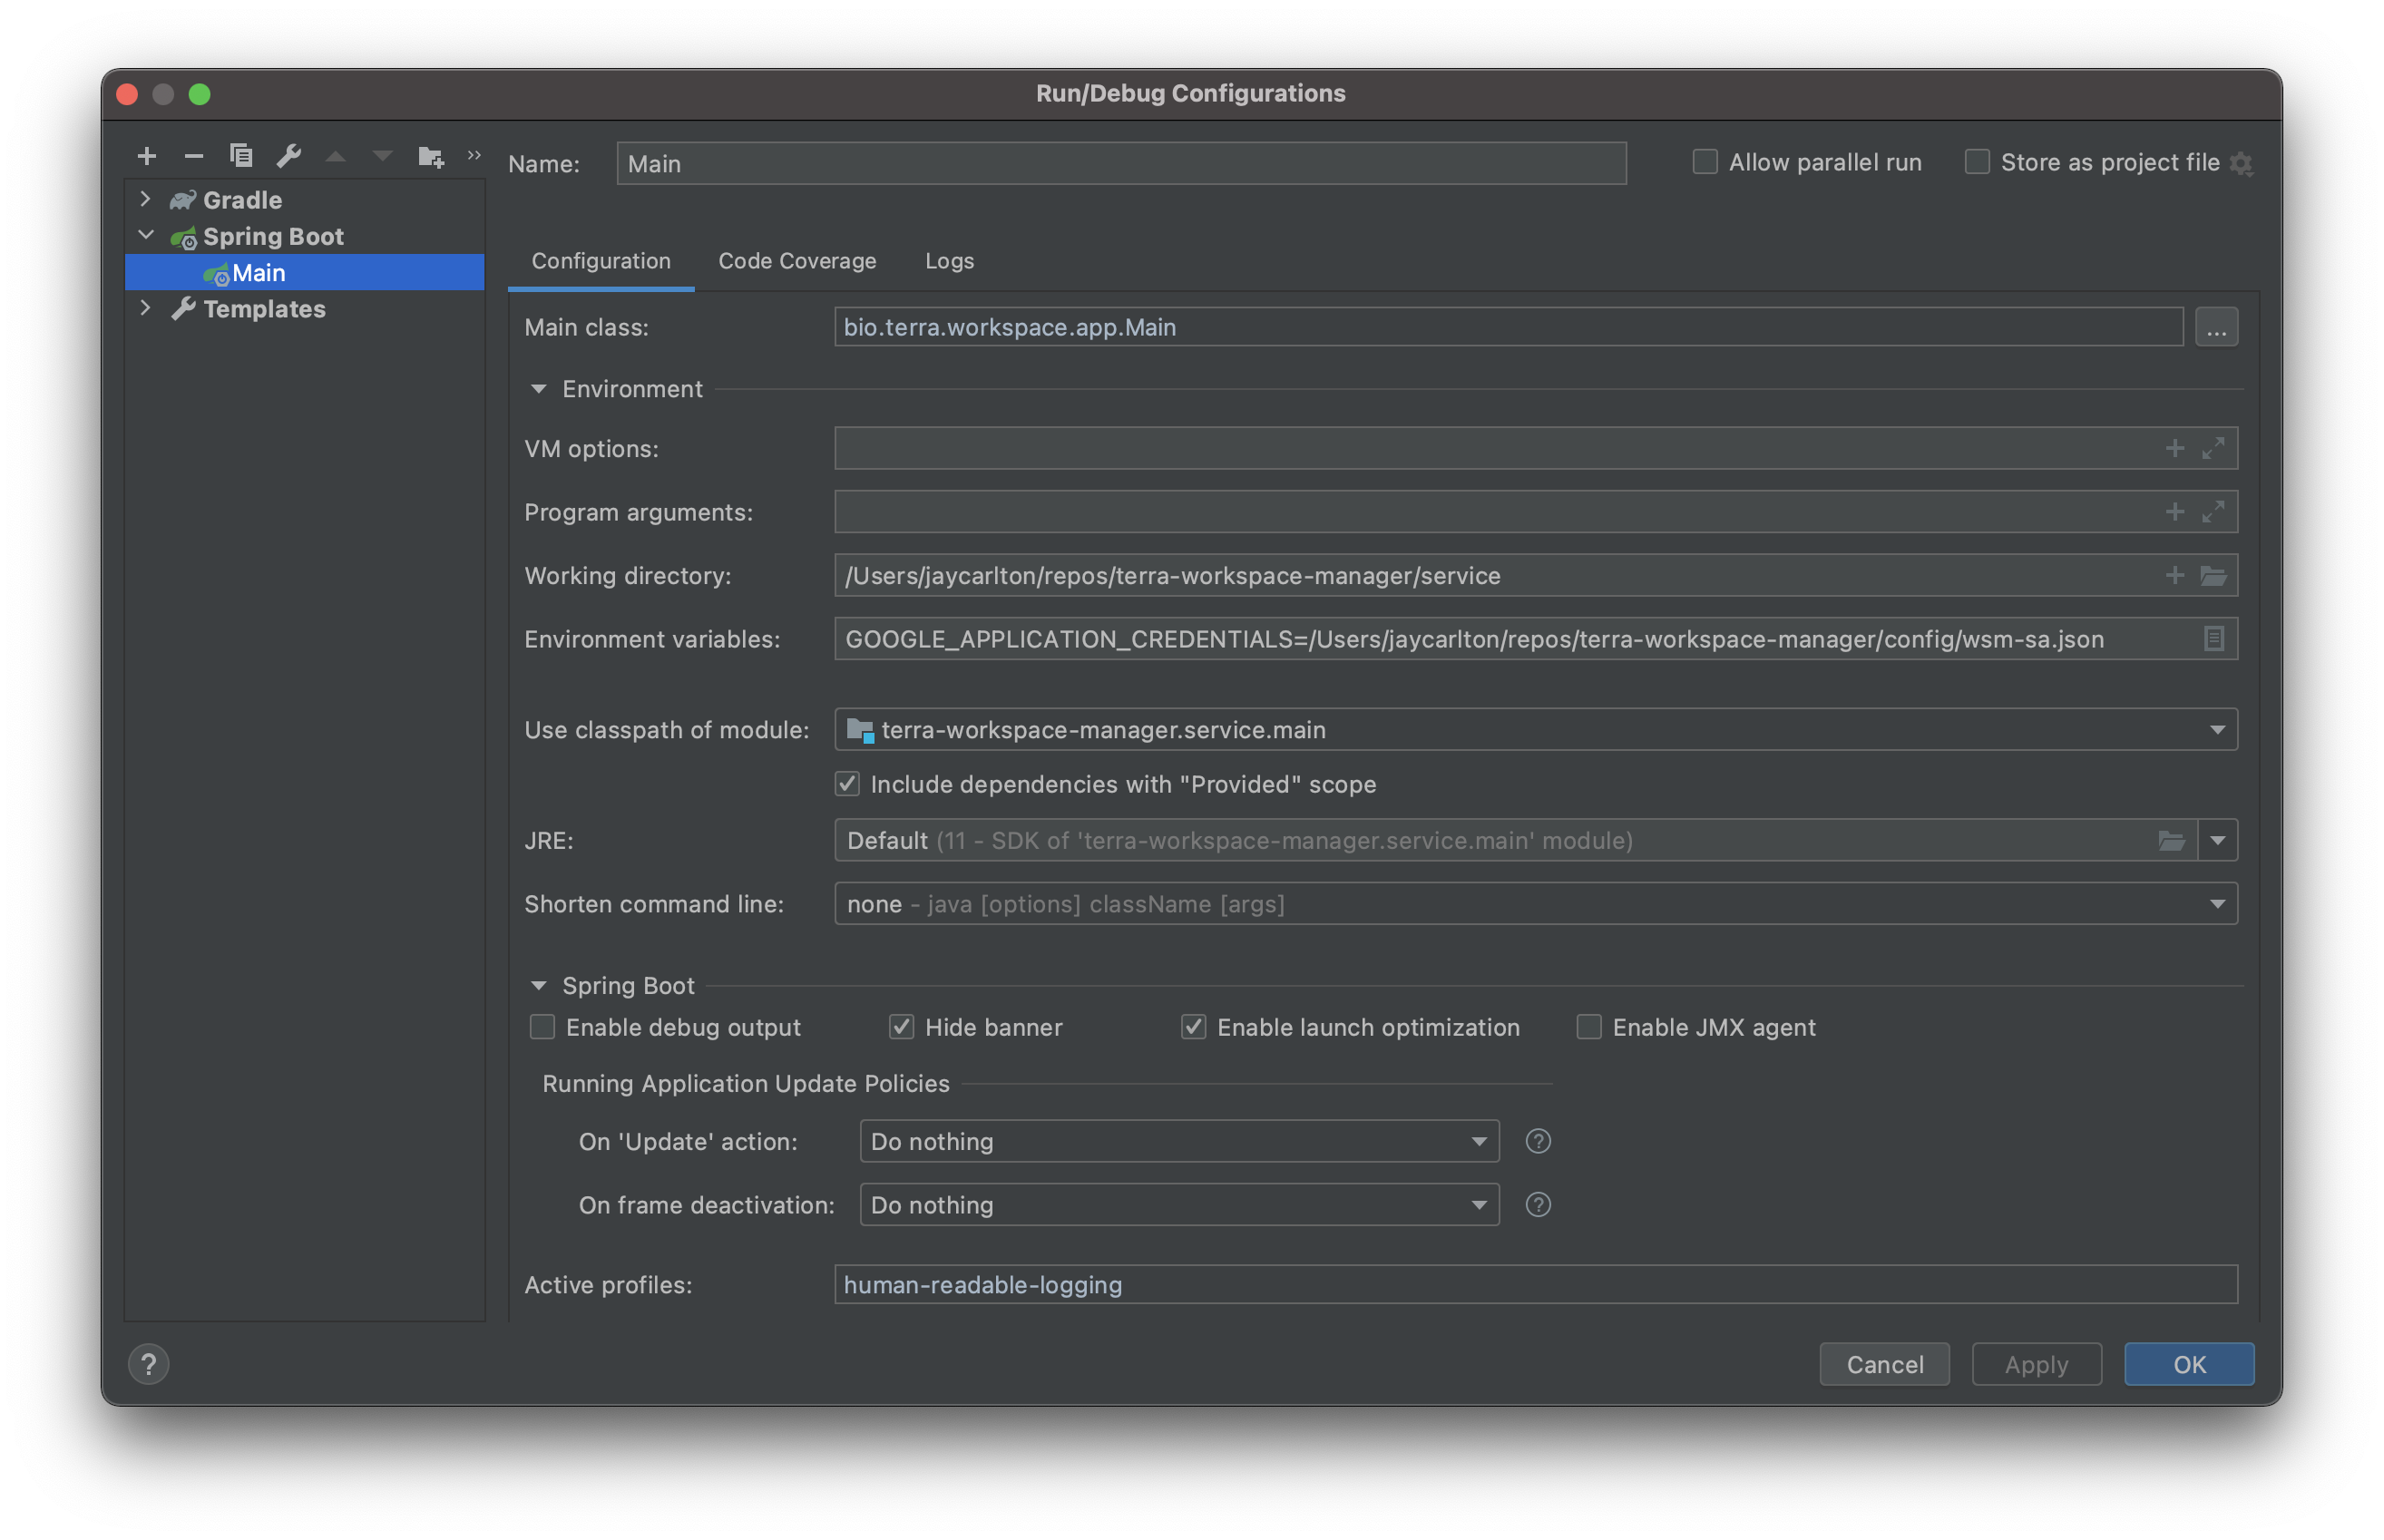The image size is (2384, 1540).
Task: Open Edit Templates wrench icon in toolbar
Action: coord(289,156)
